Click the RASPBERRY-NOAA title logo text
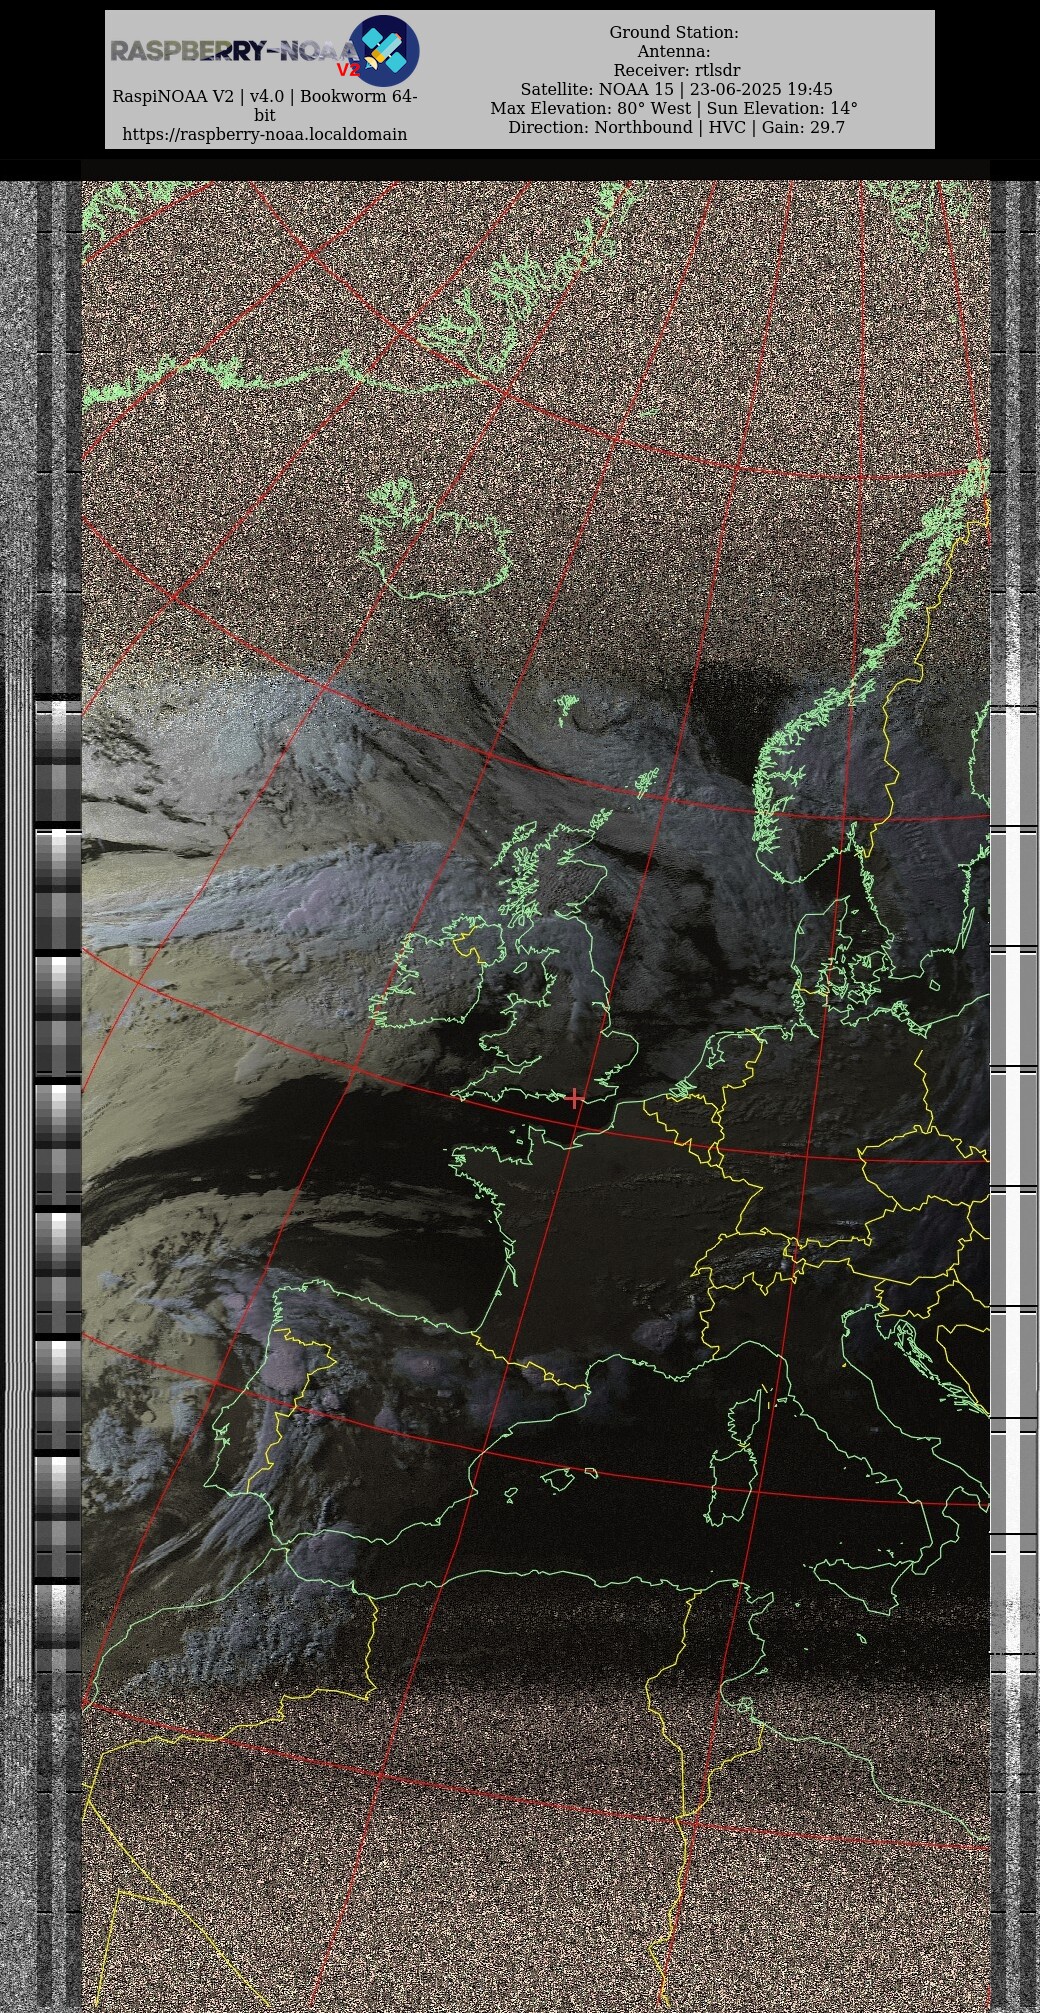The height and width of the screenshot is (2013, 1040). pos(234,52)
